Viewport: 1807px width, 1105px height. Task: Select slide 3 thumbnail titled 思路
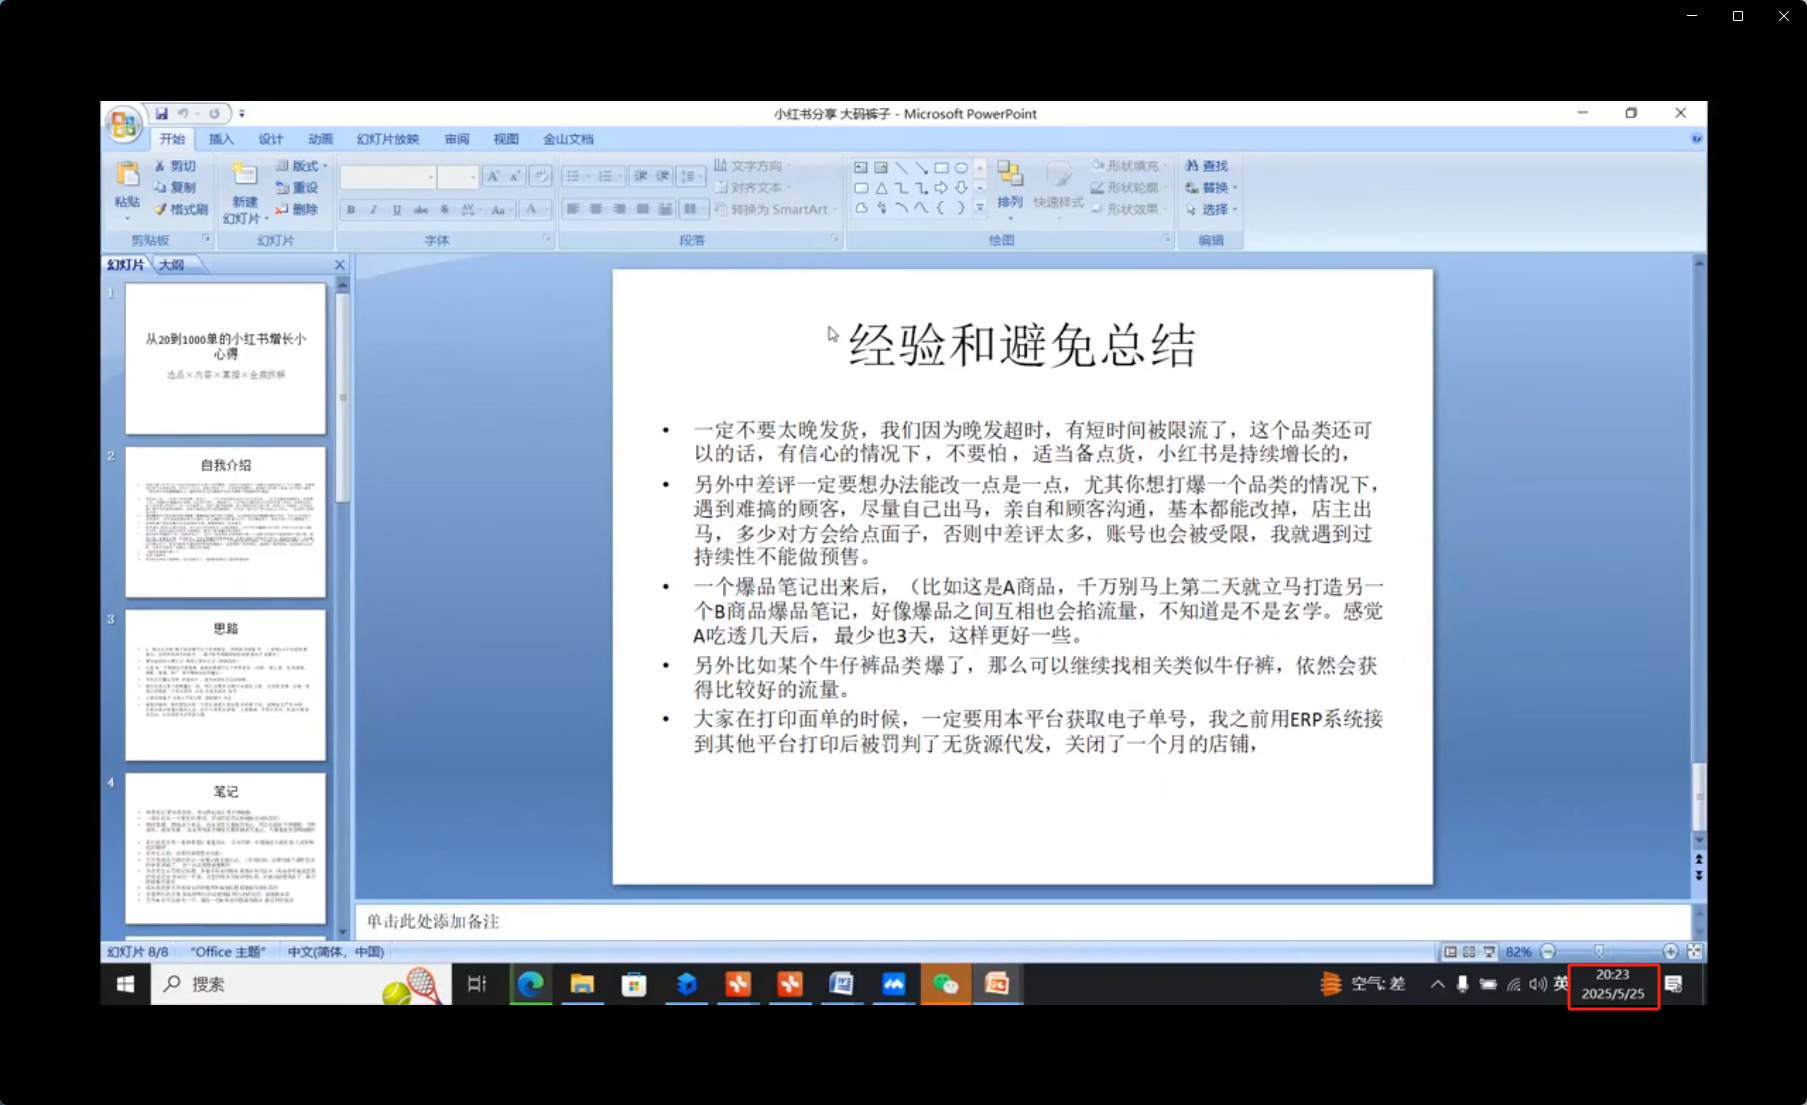[225, 685]
